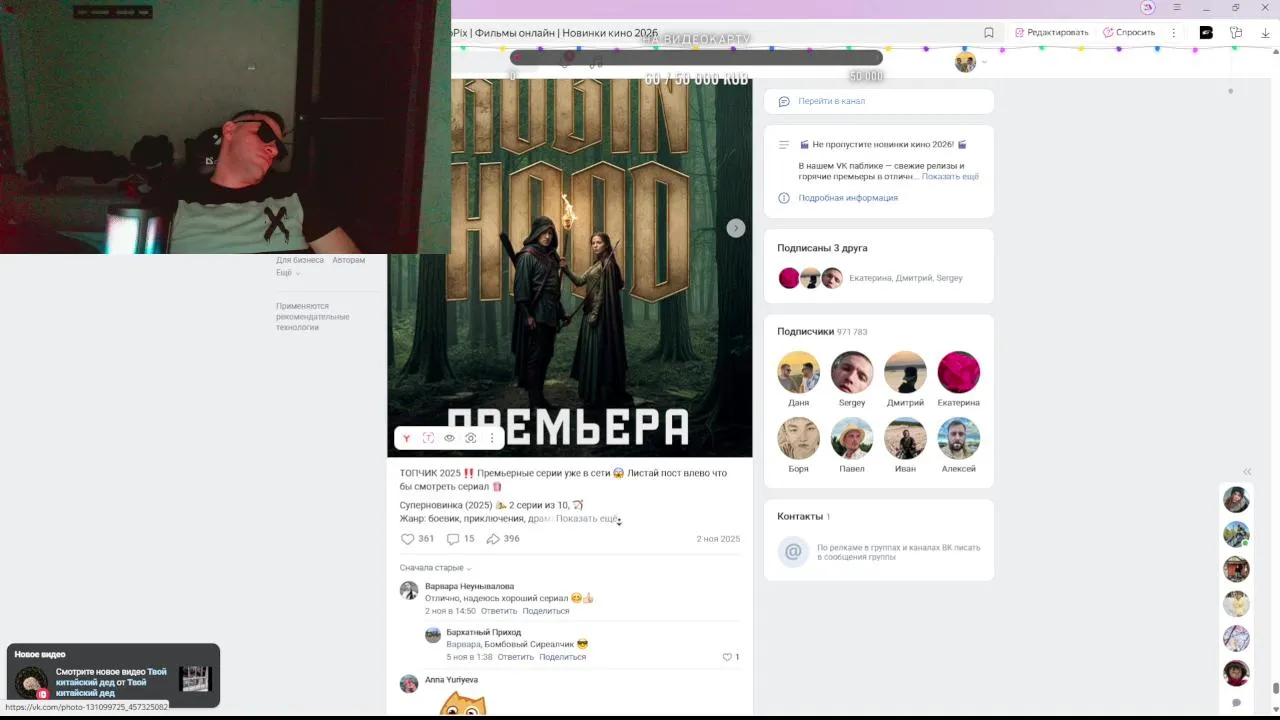Open the first chat avatar in right sidebar
Screen dimensions: 1280x720
(1236, 499)
